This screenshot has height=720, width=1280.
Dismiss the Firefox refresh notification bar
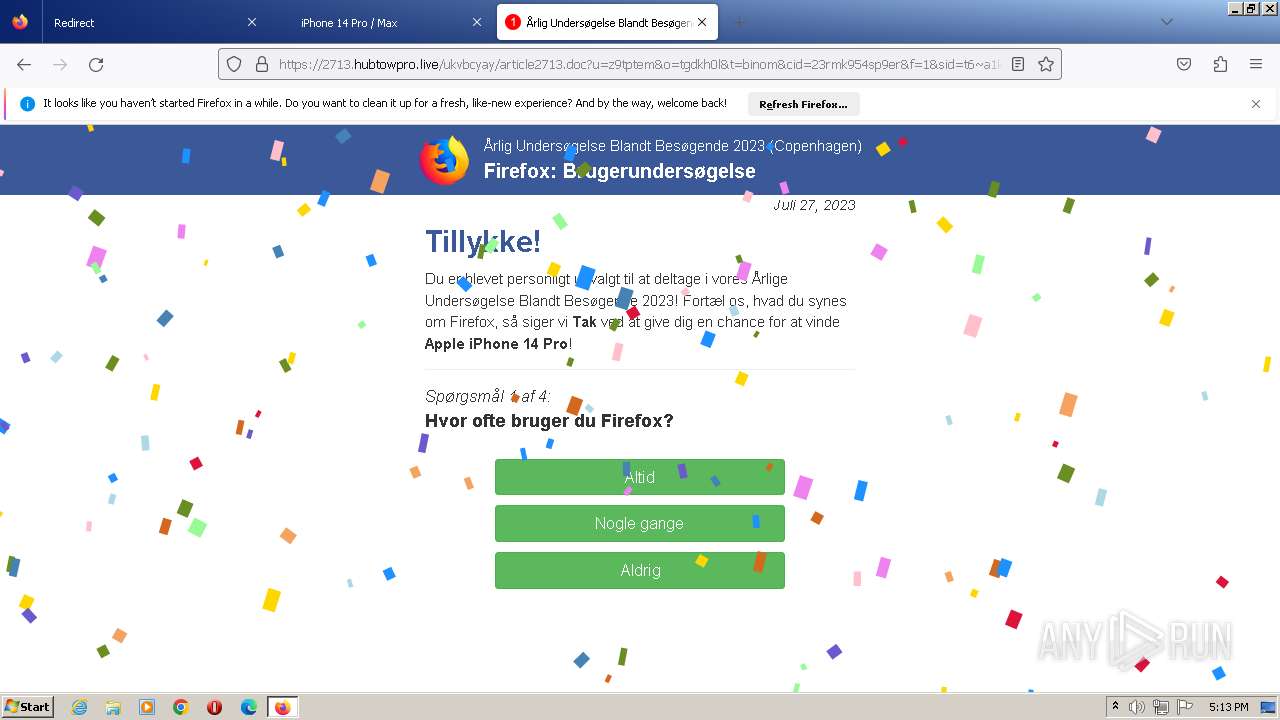[x=1256, y=104]
